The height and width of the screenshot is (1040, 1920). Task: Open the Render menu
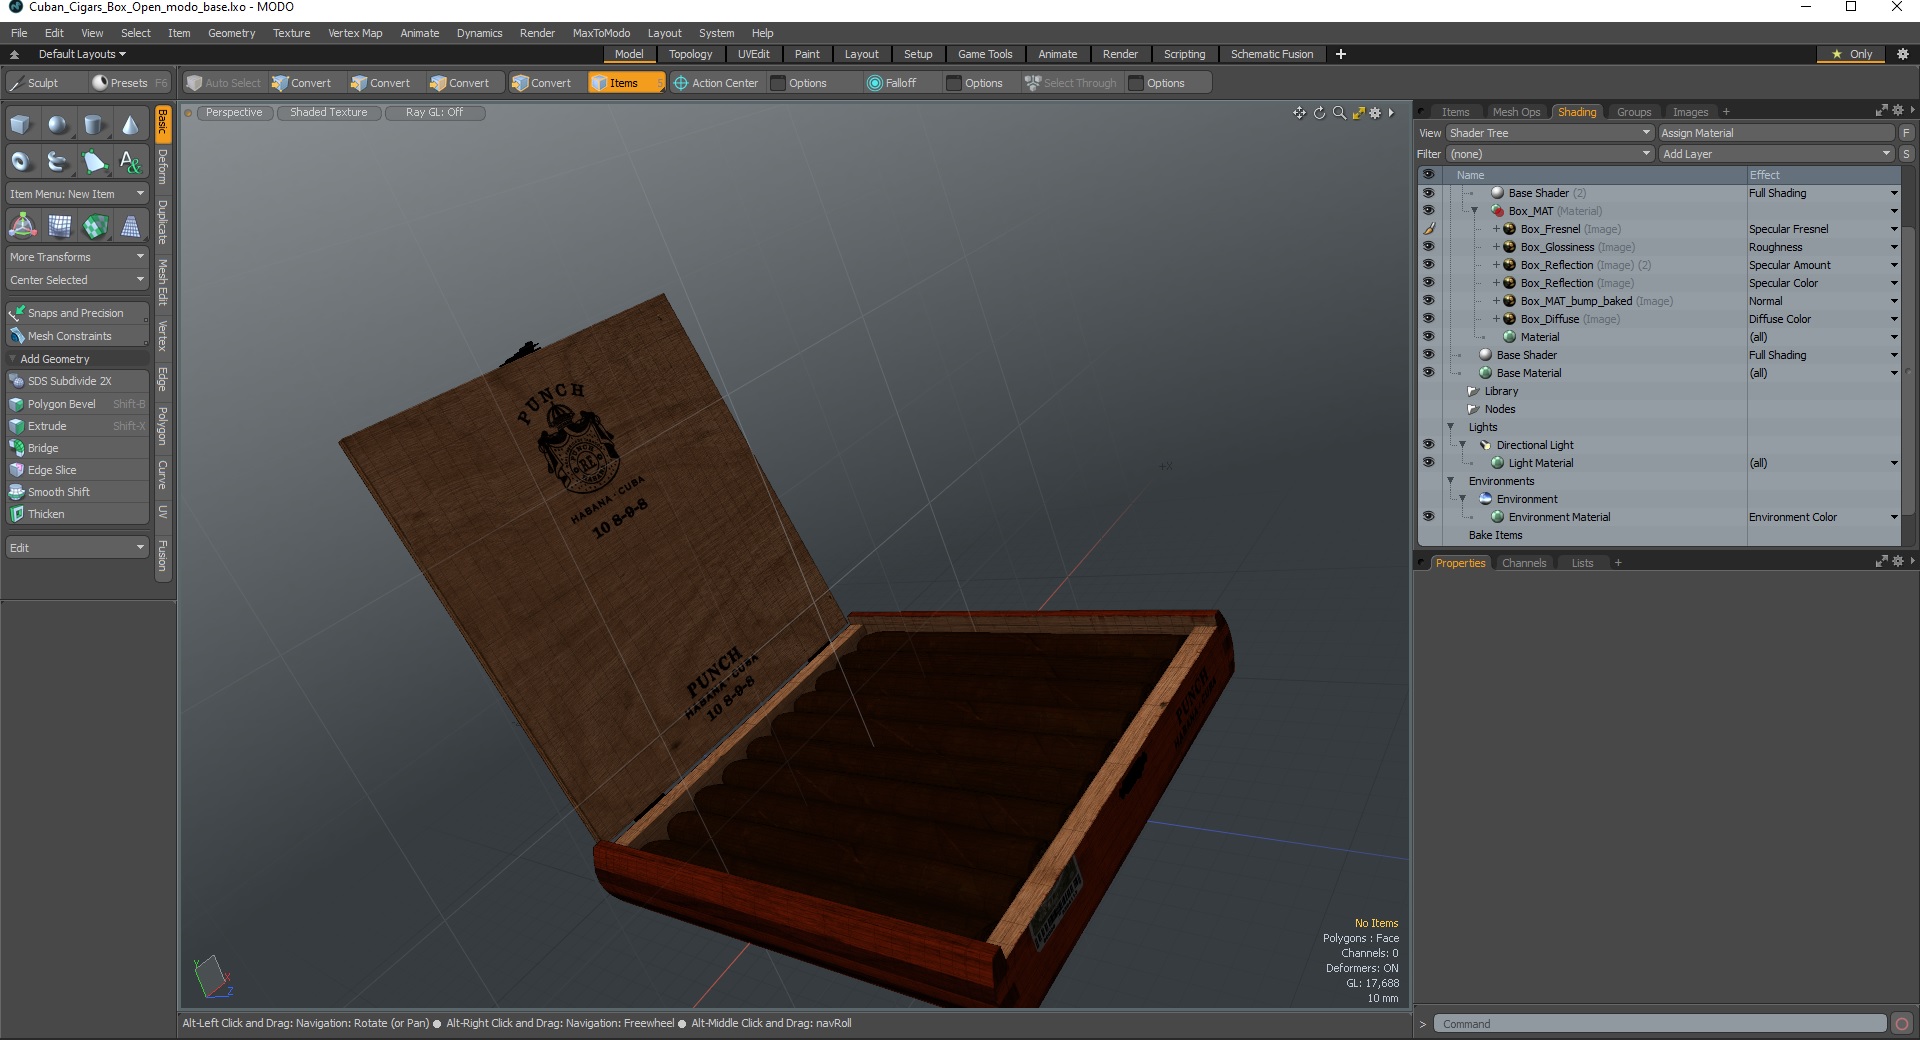tap(537, 33)
